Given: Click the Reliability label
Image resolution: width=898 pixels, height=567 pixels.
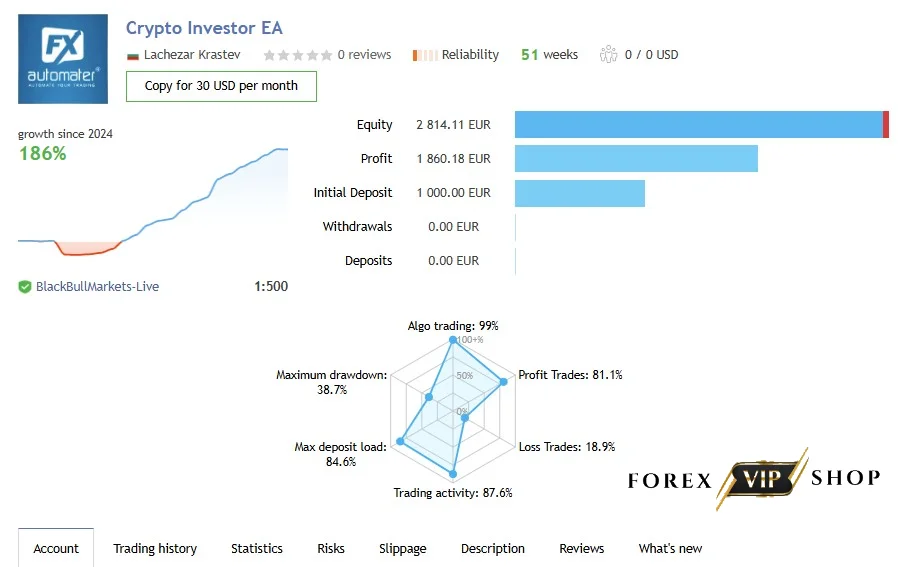Looking at the screenshot, I should [470, 54].
